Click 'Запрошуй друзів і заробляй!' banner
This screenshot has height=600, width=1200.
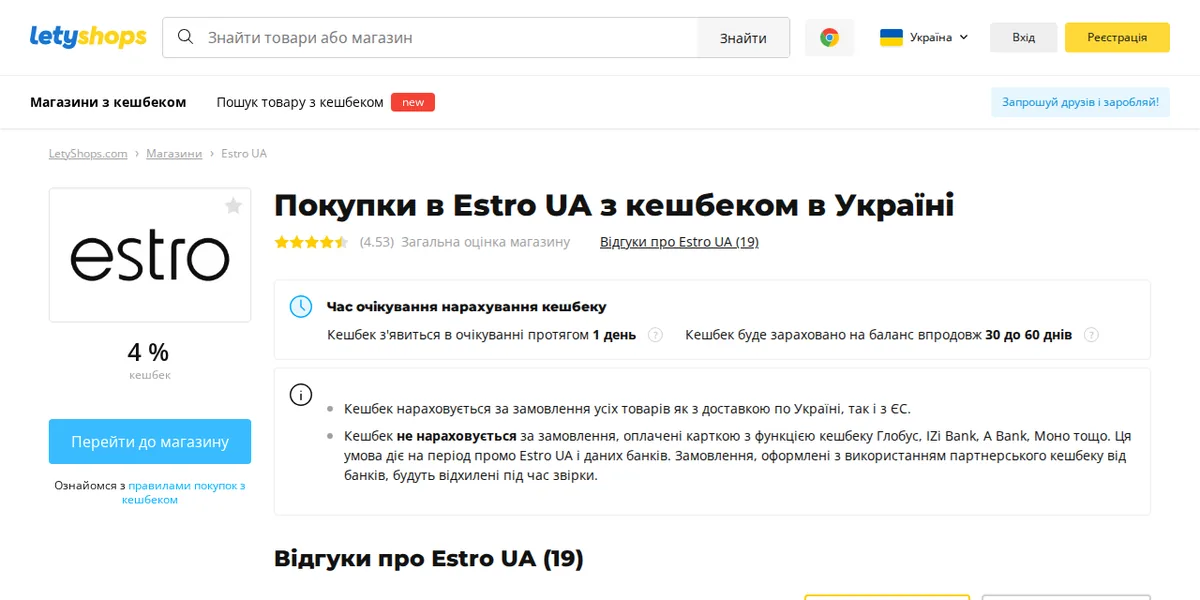[x=1081, y=102]
